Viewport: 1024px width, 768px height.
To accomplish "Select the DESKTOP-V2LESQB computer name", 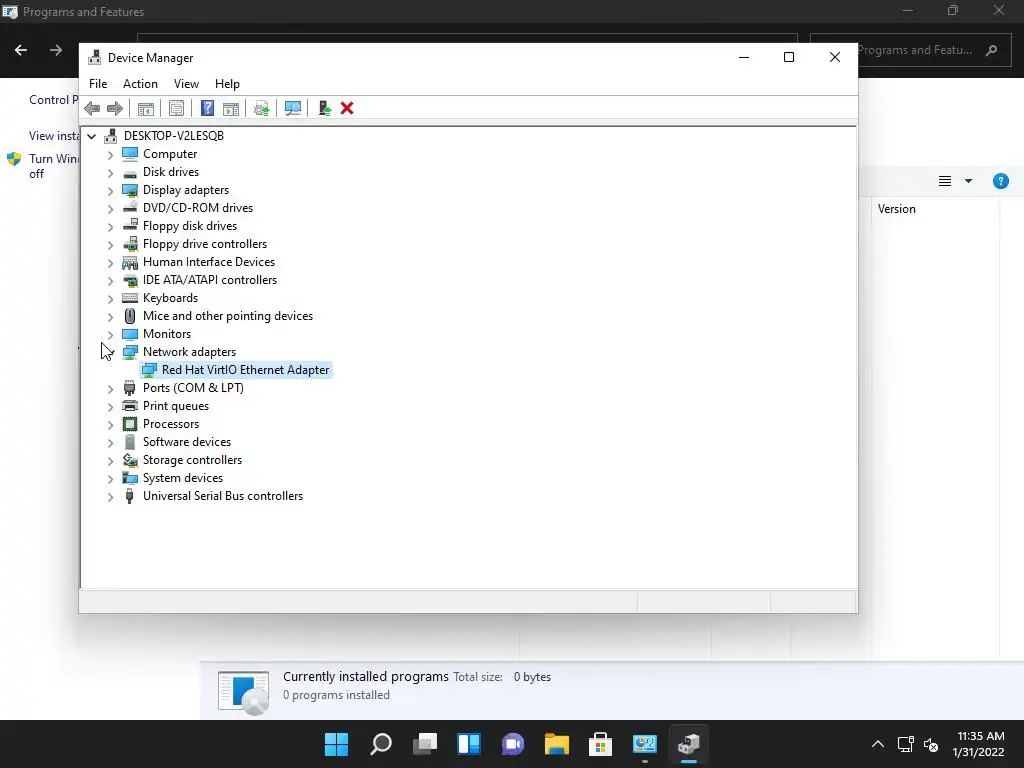I will click(174, 136).
